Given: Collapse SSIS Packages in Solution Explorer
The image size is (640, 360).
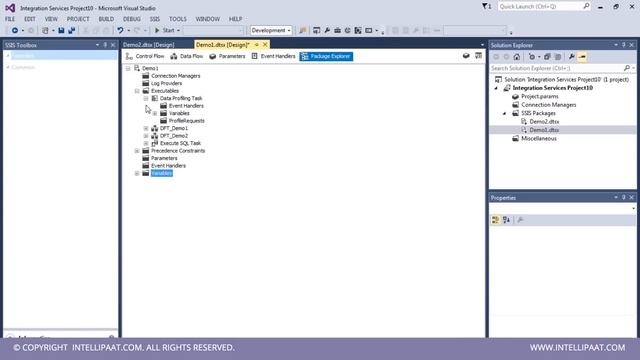Looking at the screenshot, I should click(x=504, y=113).
